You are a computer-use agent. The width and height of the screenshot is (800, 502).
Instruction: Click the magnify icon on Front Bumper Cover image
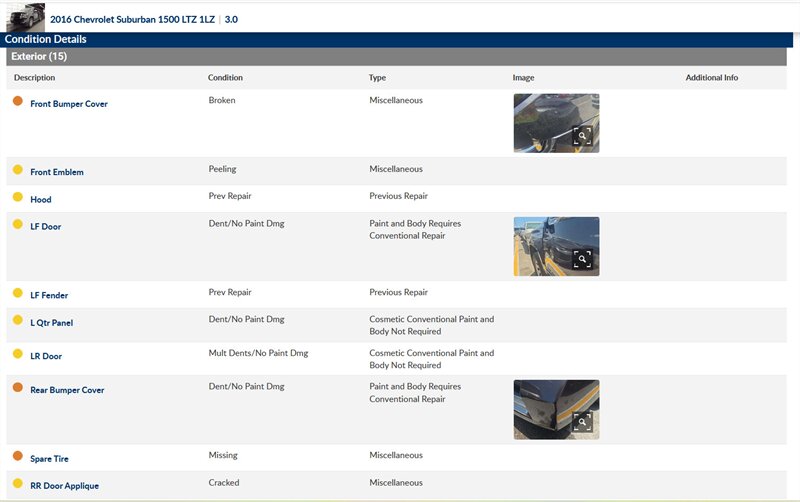[x=583, y=137]
